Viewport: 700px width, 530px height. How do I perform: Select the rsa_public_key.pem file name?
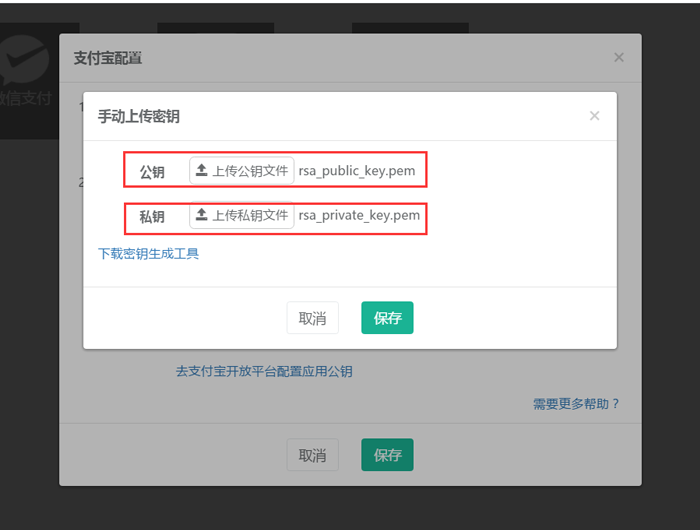357,171
